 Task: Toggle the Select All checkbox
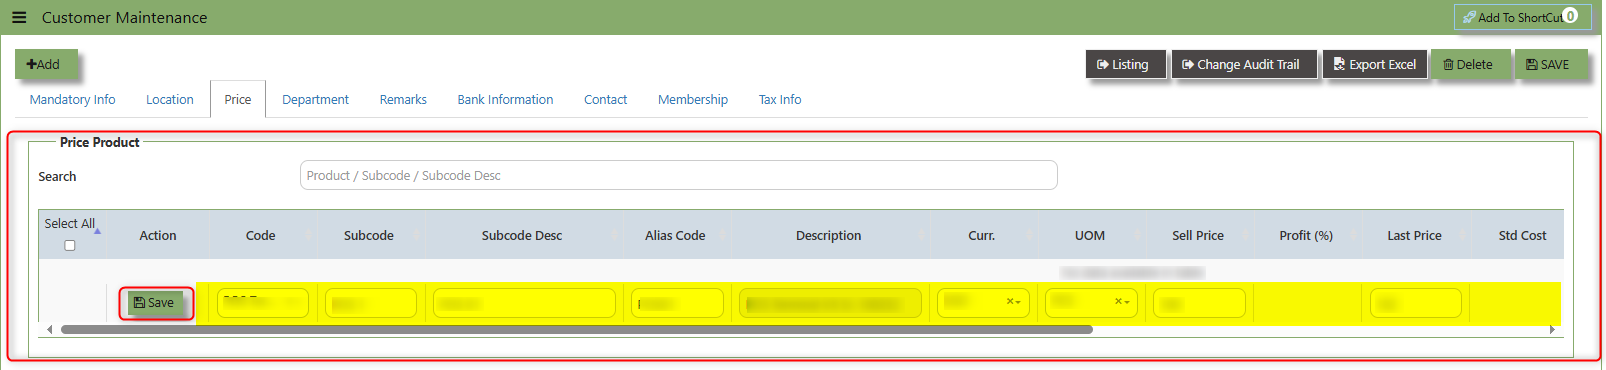tap(70, 245)
